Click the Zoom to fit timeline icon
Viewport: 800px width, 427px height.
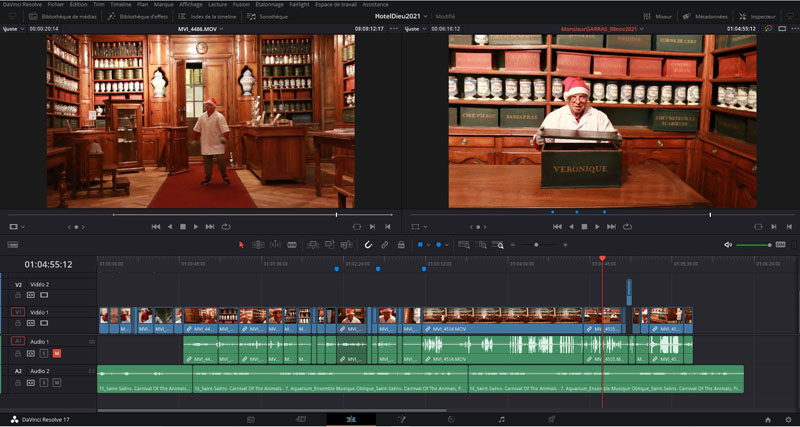(x=464, y=245)
